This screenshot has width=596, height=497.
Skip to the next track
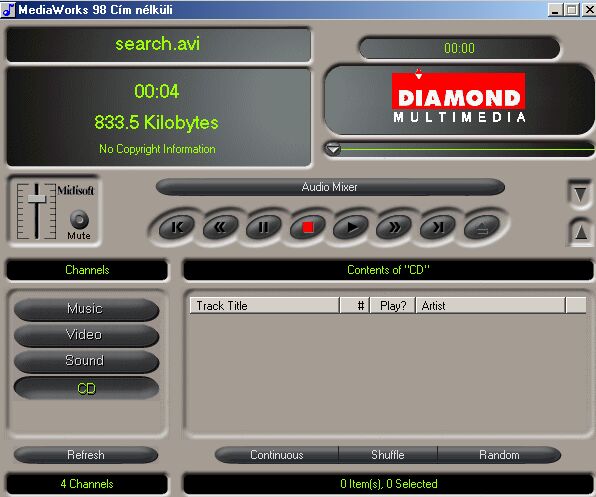pyautogui.click(x=437, y=227)
